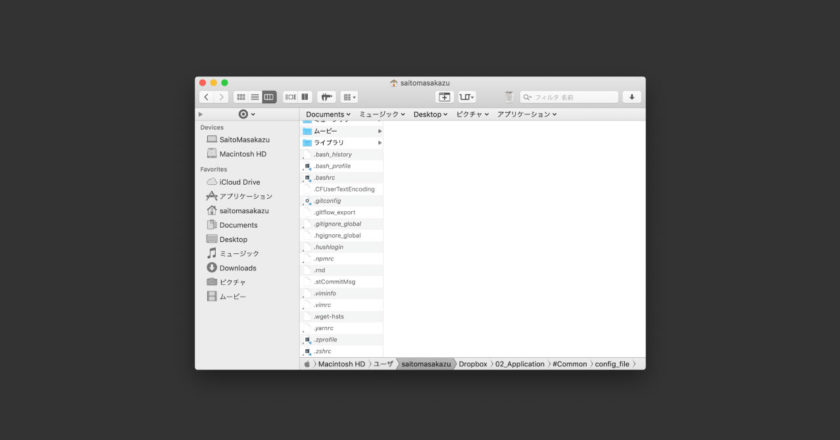Toggle the dual pane browser button
This screenshot has width=840, height=440.
point(305,97)
